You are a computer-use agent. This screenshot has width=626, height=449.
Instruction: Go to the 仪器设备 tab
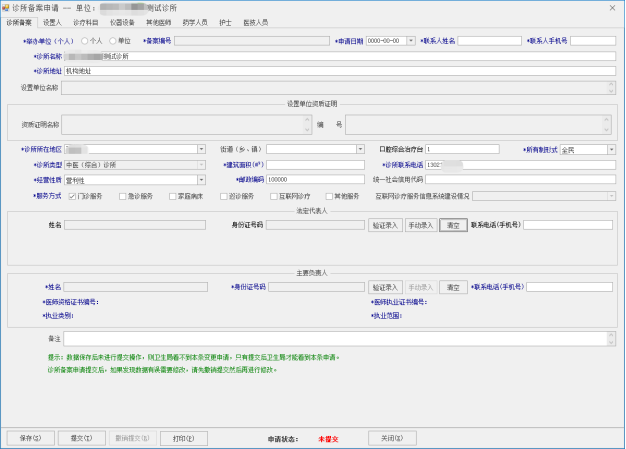pos(122,23)
